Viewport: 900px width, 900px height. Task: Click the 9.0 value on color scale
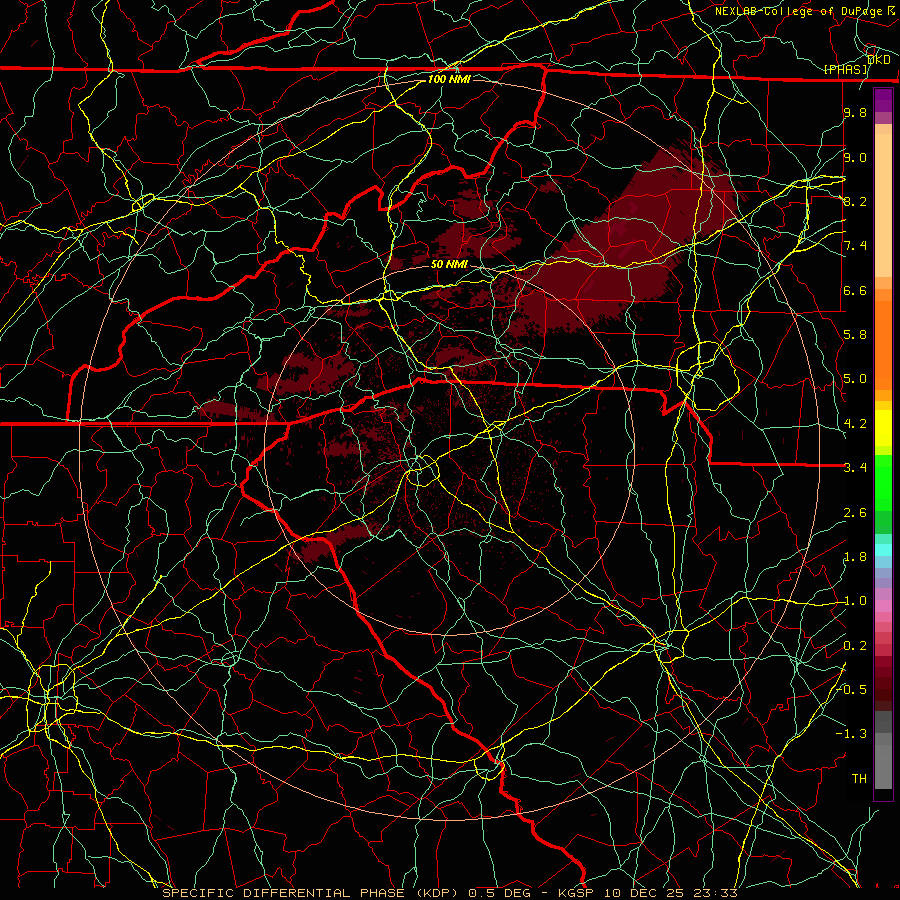pos(855,157)
